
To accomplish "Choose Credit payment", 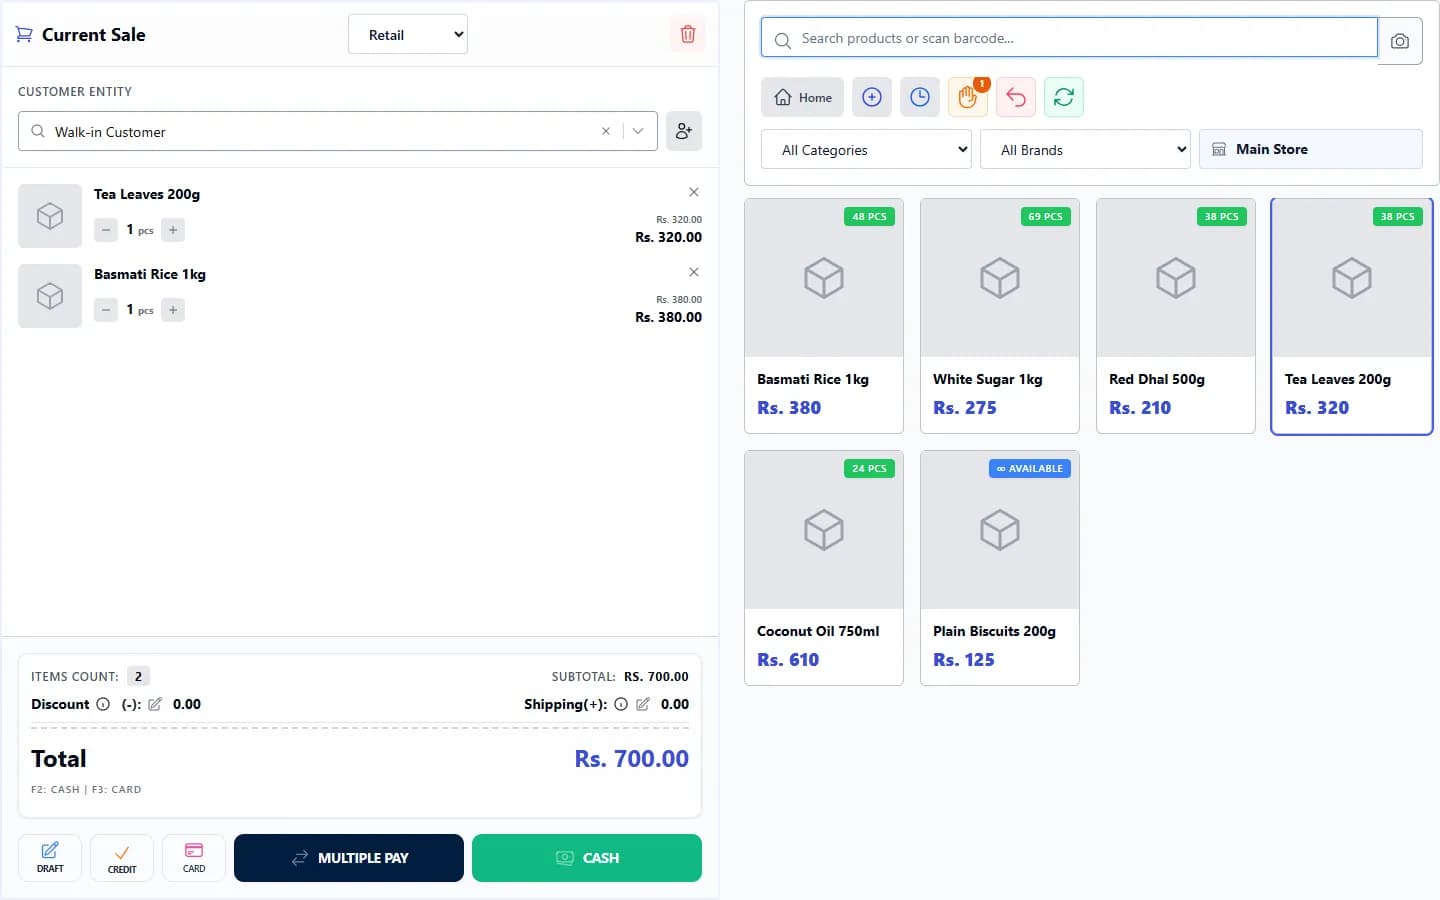I will (122, 858).
